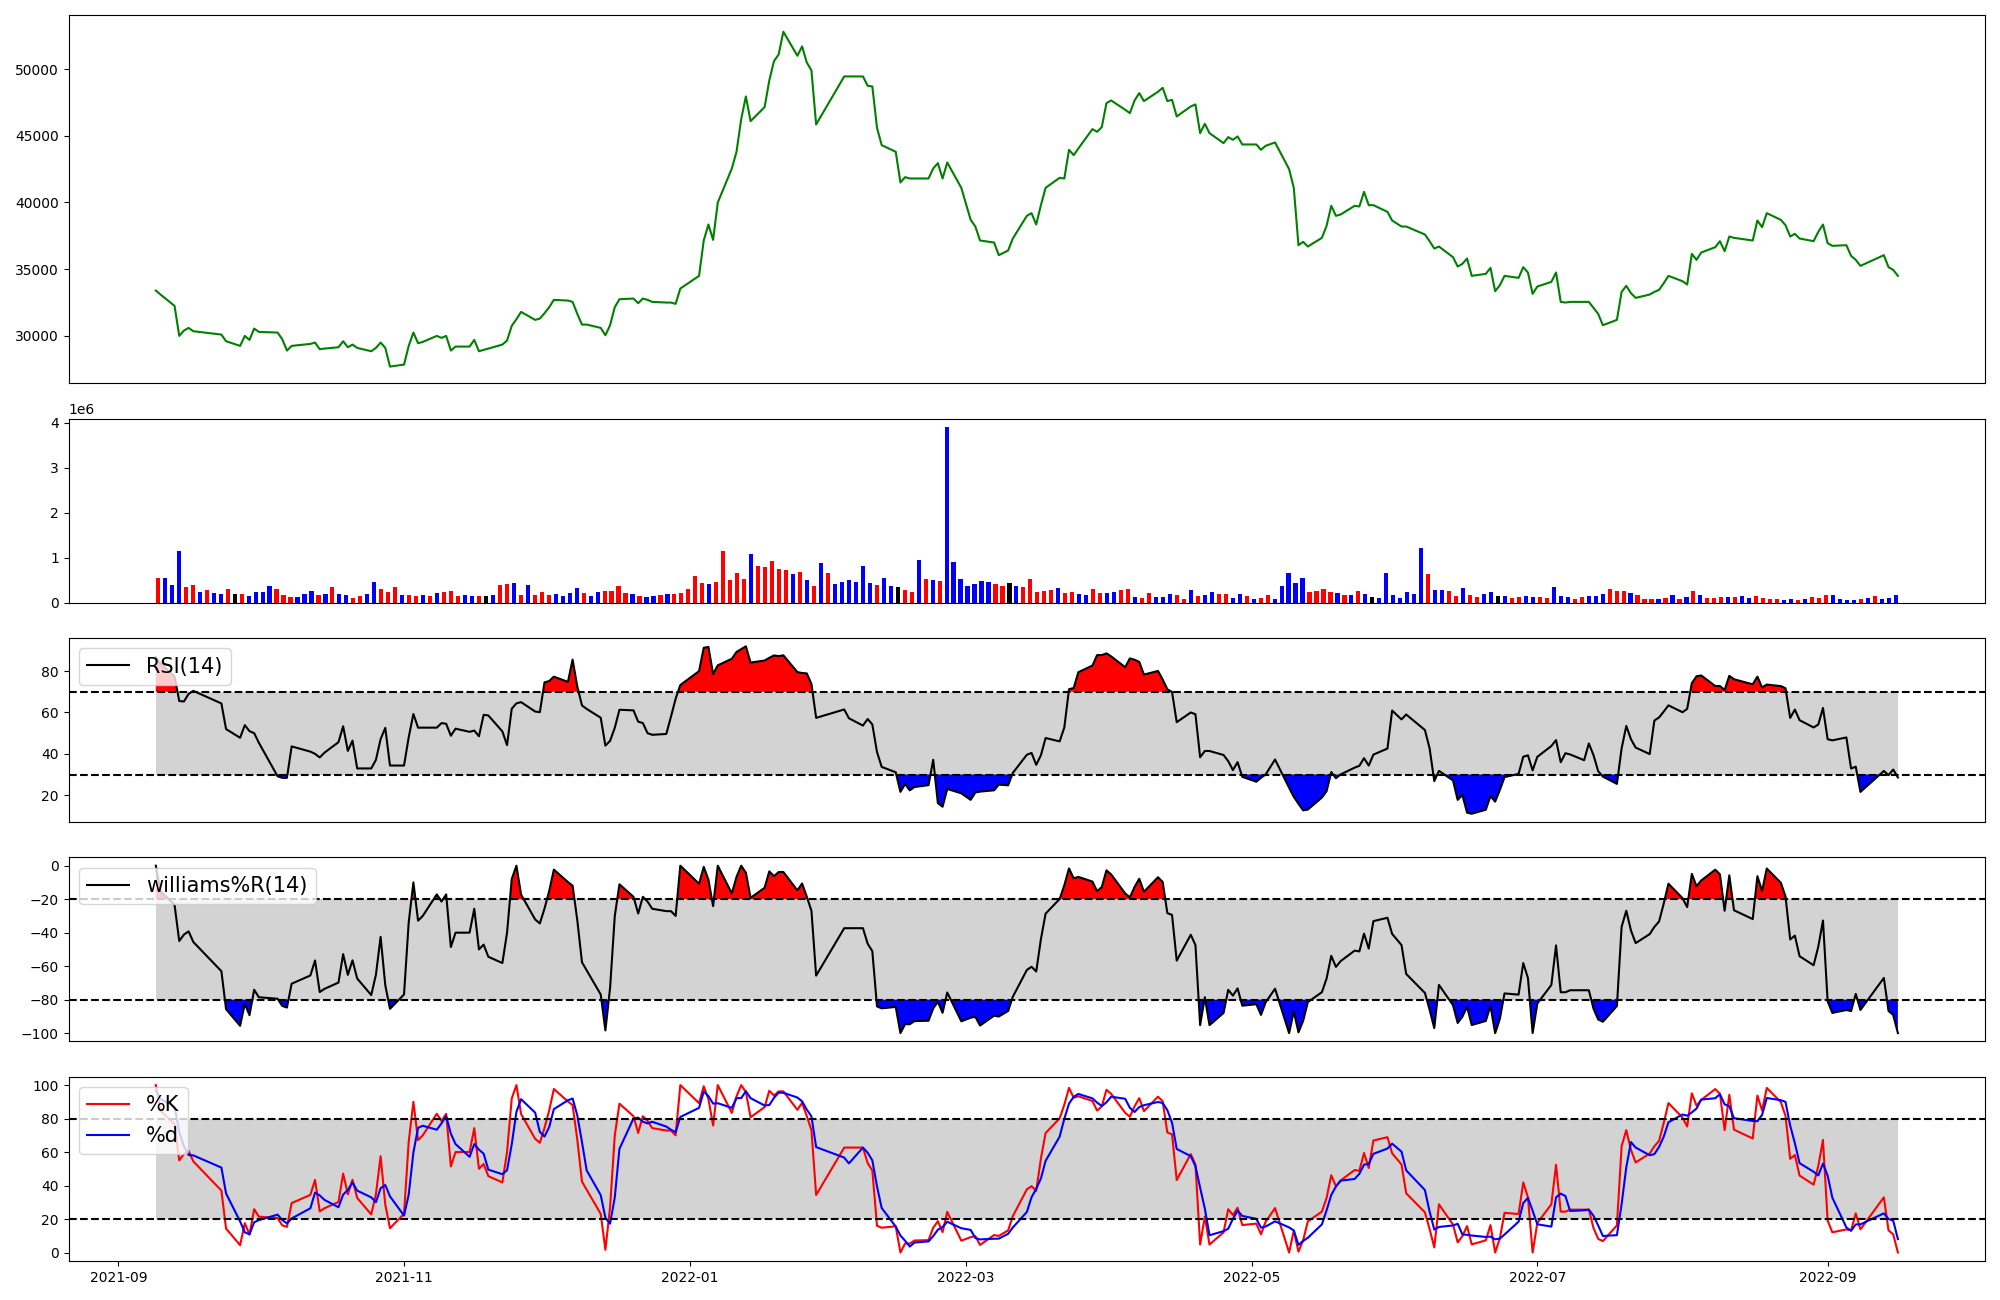Click the 2022-07 x-axis date label
The height and width of the screenshot is (1300, 2000).
(x=1537, y=1277)
